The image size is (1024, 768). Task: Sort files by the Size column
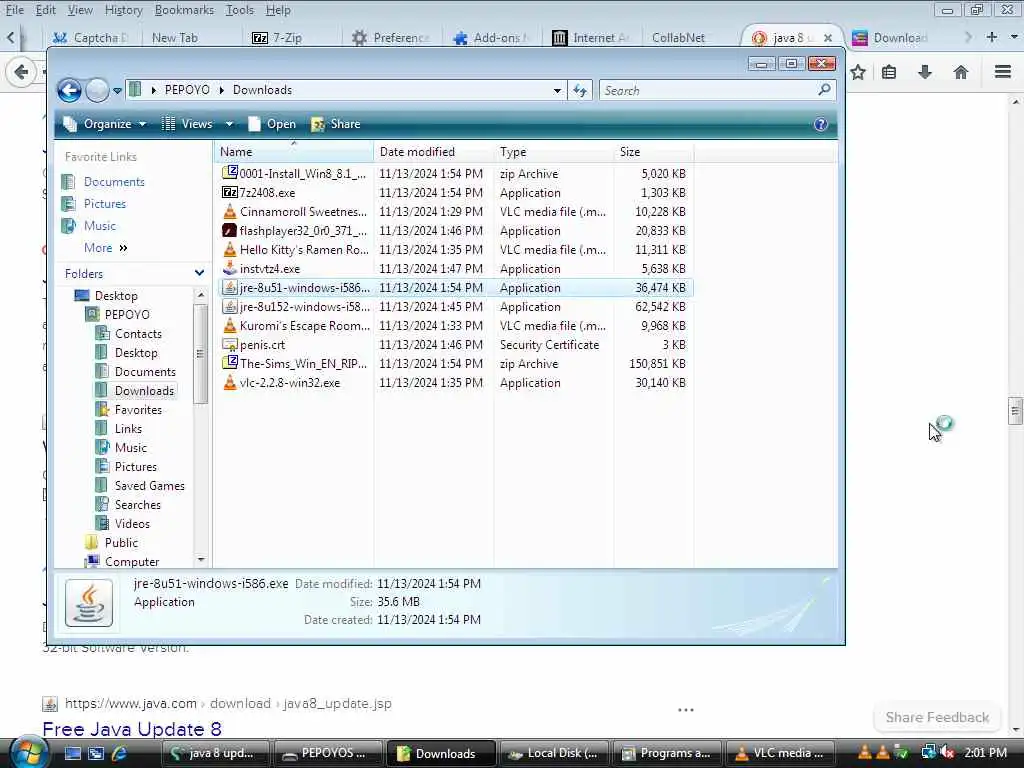pos(654,152)
